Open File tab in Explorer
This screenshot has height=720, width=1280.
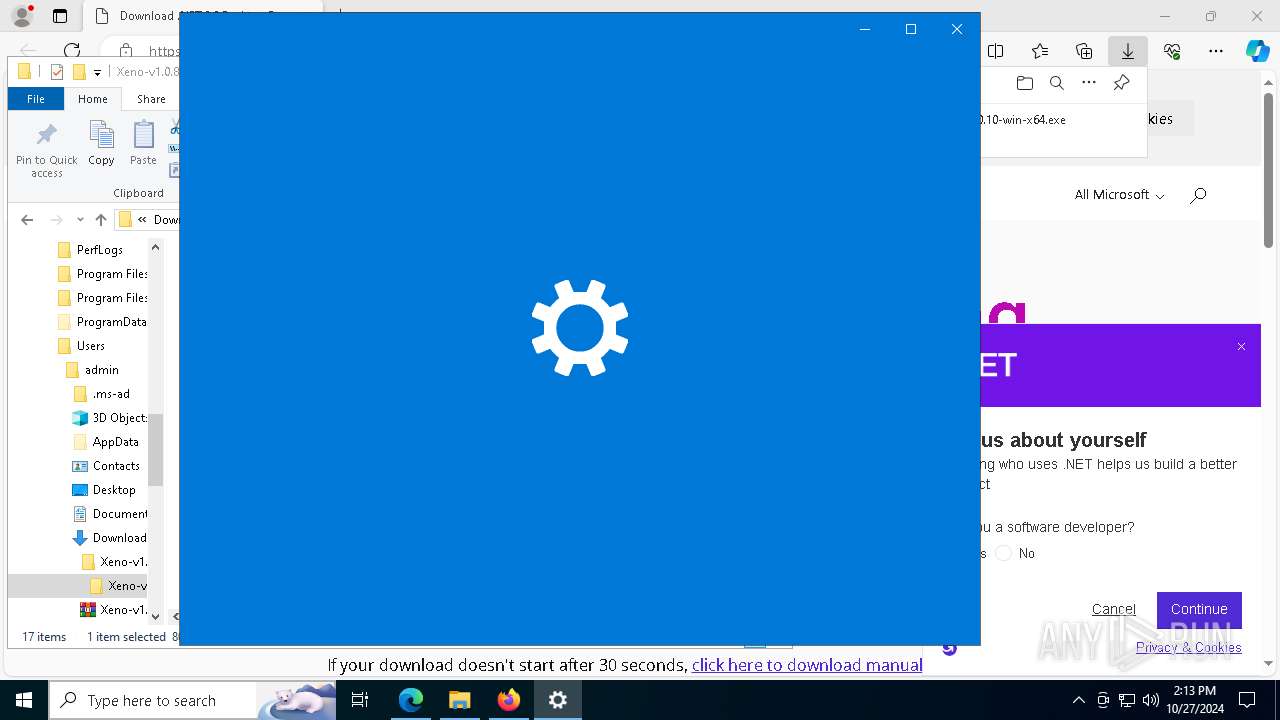pyautogui.click(x=35, y=99)
